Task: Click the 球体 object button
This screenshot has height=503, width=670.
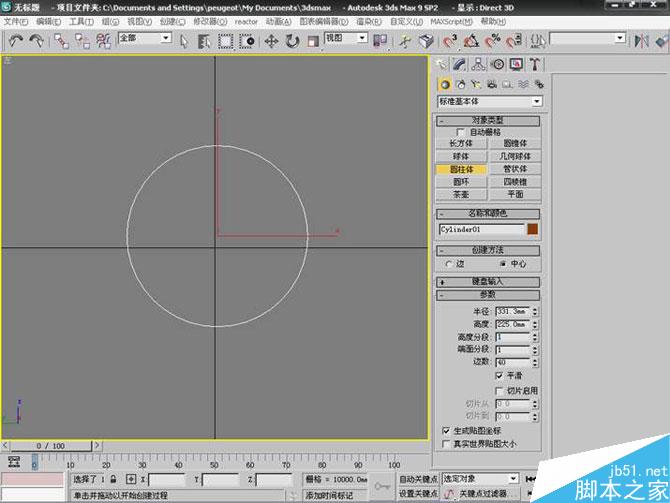Action: (461, 156)
